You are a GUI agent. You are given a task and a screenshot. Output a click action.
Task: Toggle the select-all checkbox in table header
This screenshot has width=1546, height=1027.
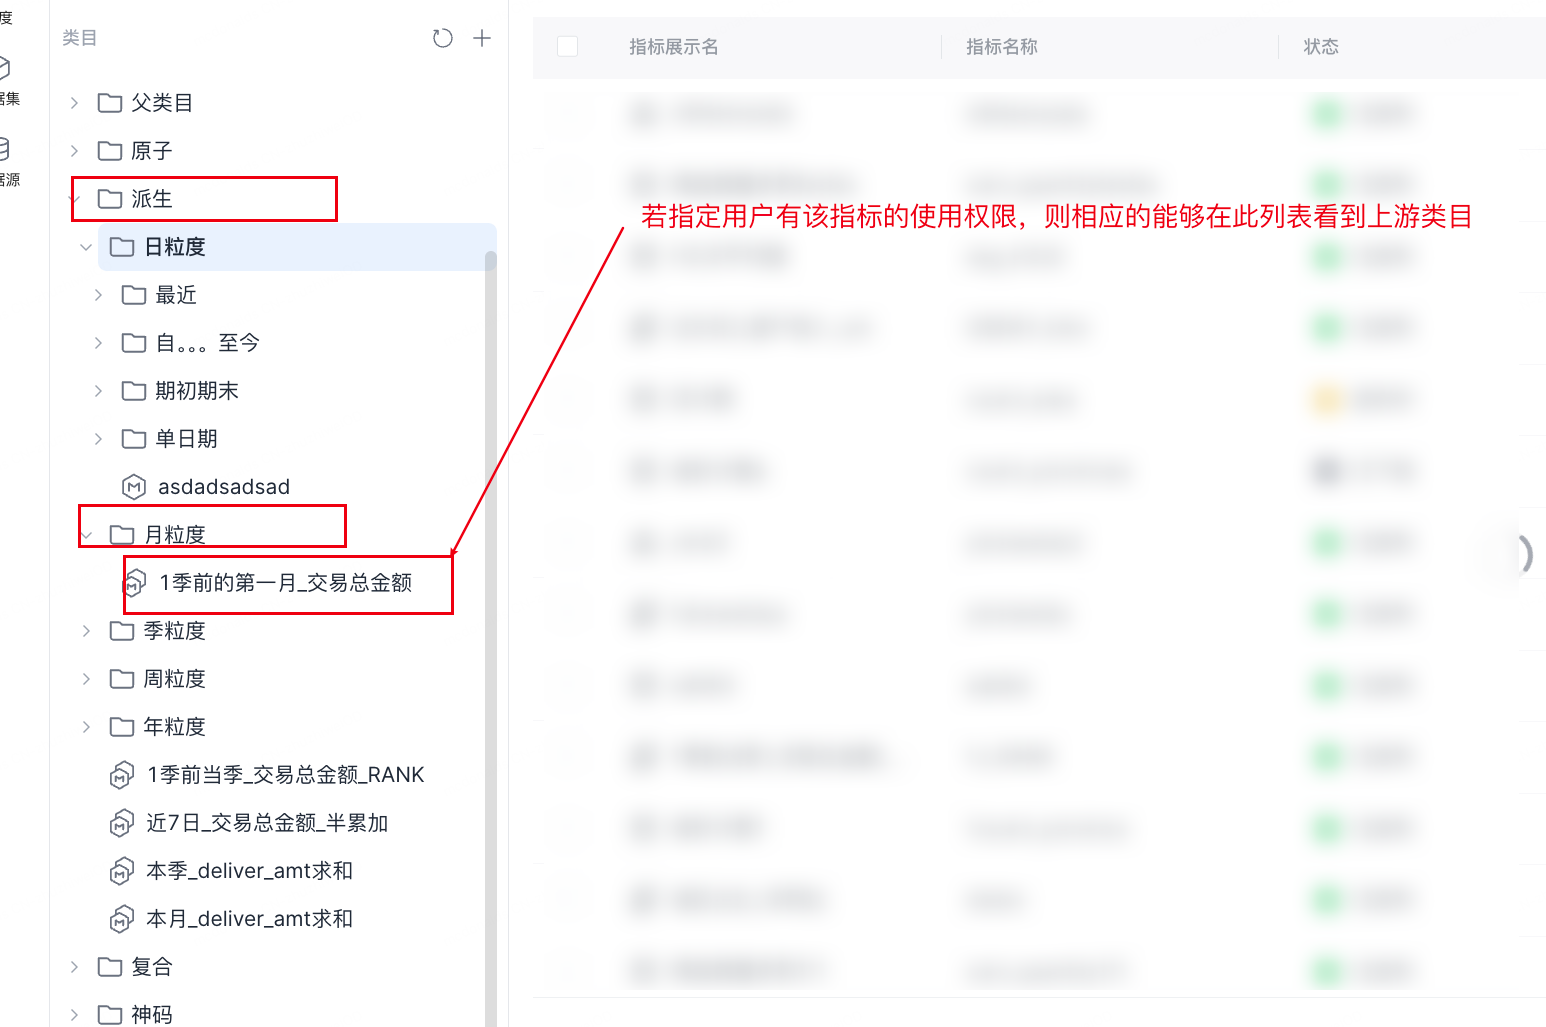(x=567, y=47)
